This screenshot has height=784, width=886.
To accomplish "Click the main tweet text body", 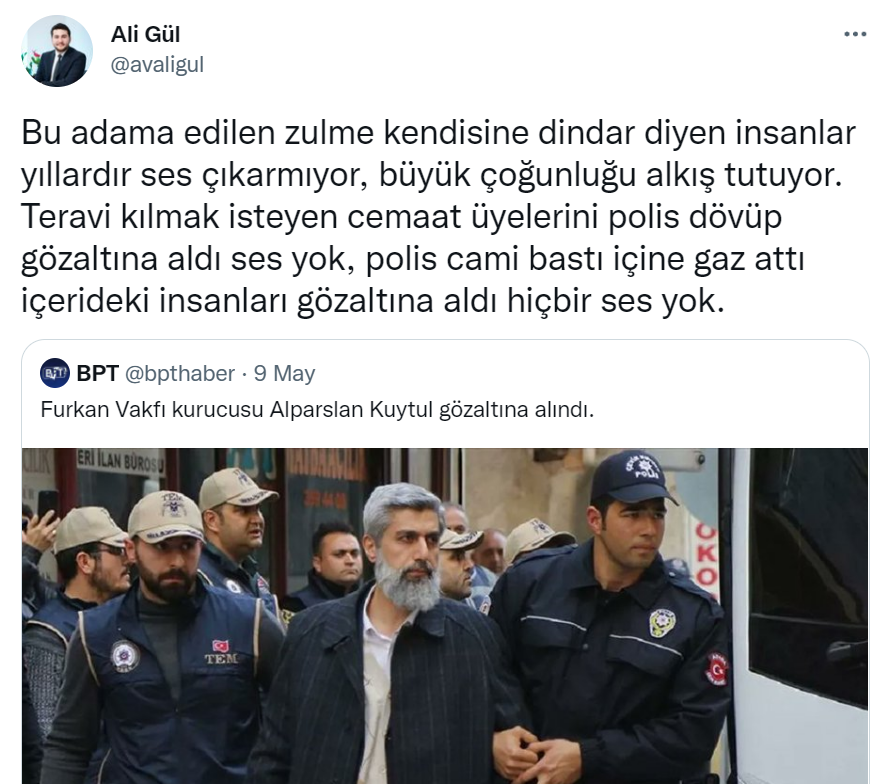I will pos(438,216).
